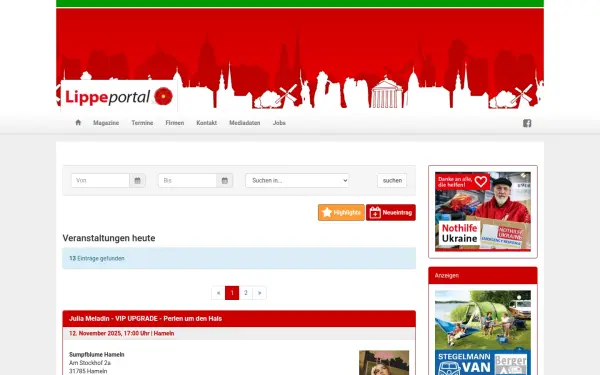600x375 pixels.
Task: Click the '12. November 2025, 17:00 Uhr | Hameln' date line
Action: [122, 333]
